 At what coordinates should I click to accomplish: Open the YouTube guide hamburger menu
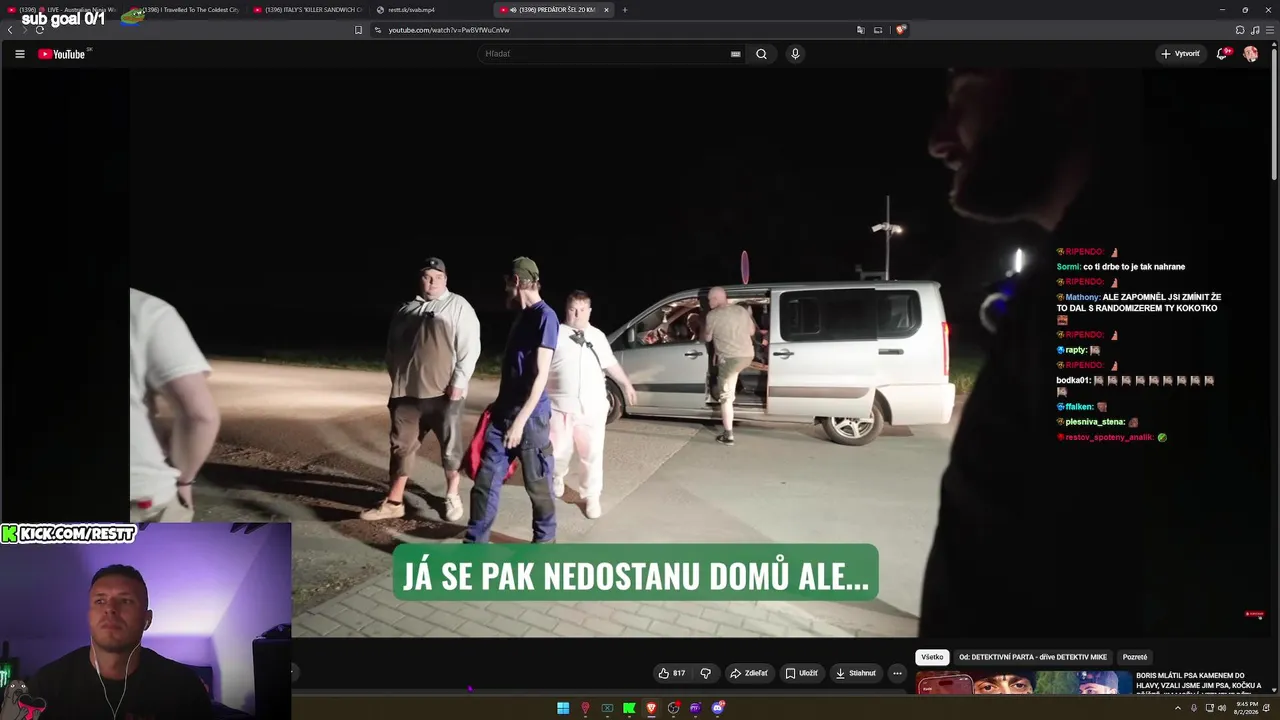point(20,54)
